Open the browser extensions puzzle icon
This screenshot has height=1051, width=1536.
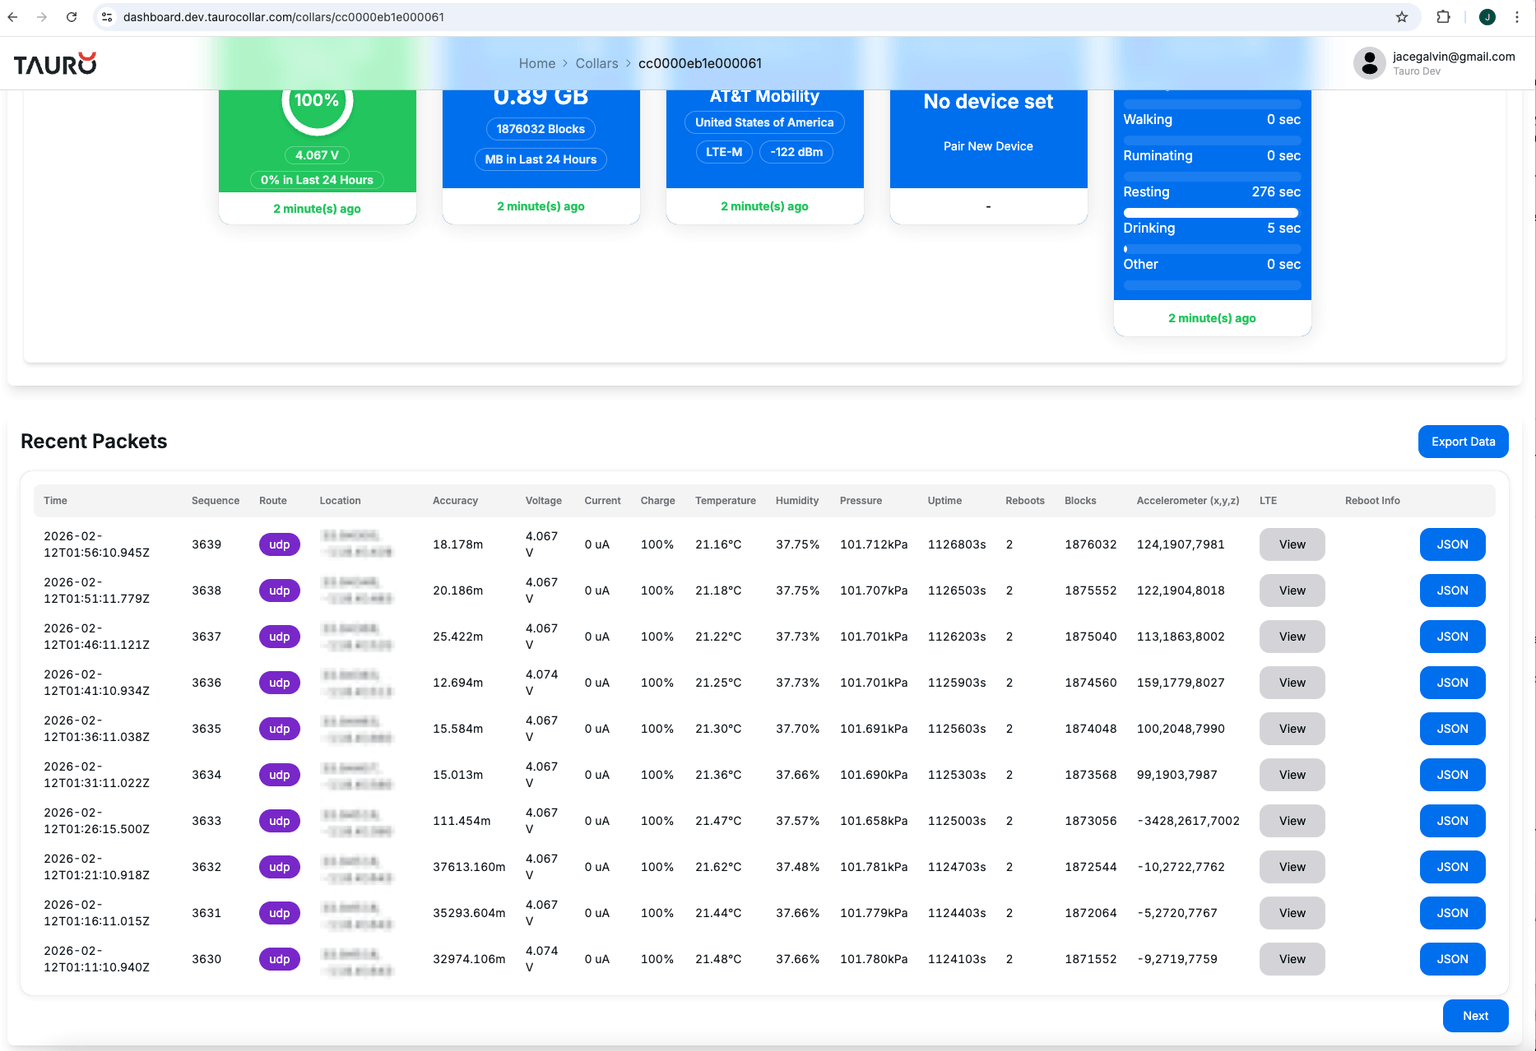tap(1443, 17)
